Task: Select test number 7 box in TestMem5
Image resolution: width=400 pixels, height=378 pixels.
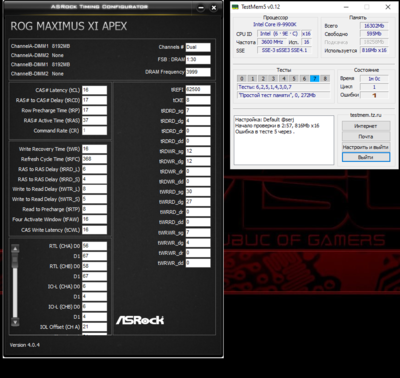Action: coord(314,79)
